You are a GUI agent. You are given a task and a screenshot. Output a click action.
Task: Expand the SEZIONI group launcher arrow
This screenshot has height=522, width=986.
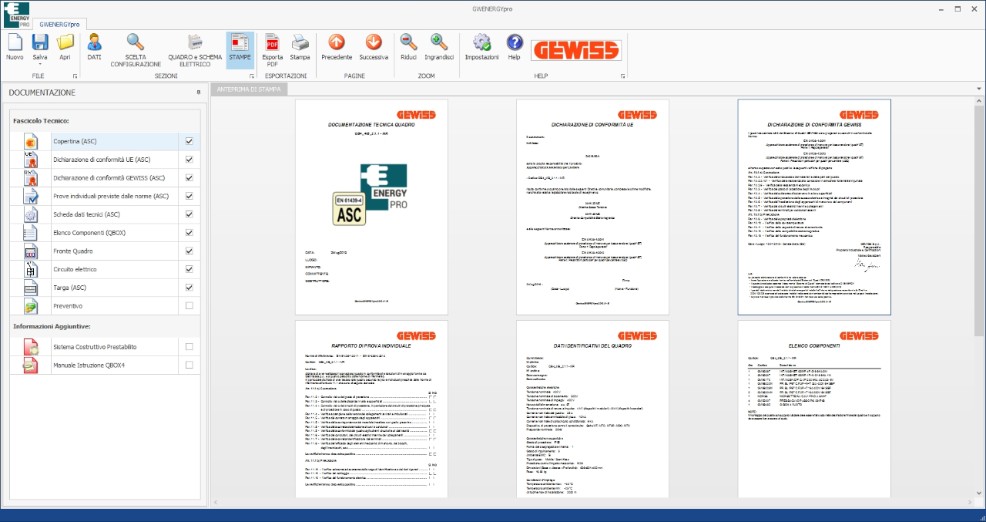pos(252,76)
